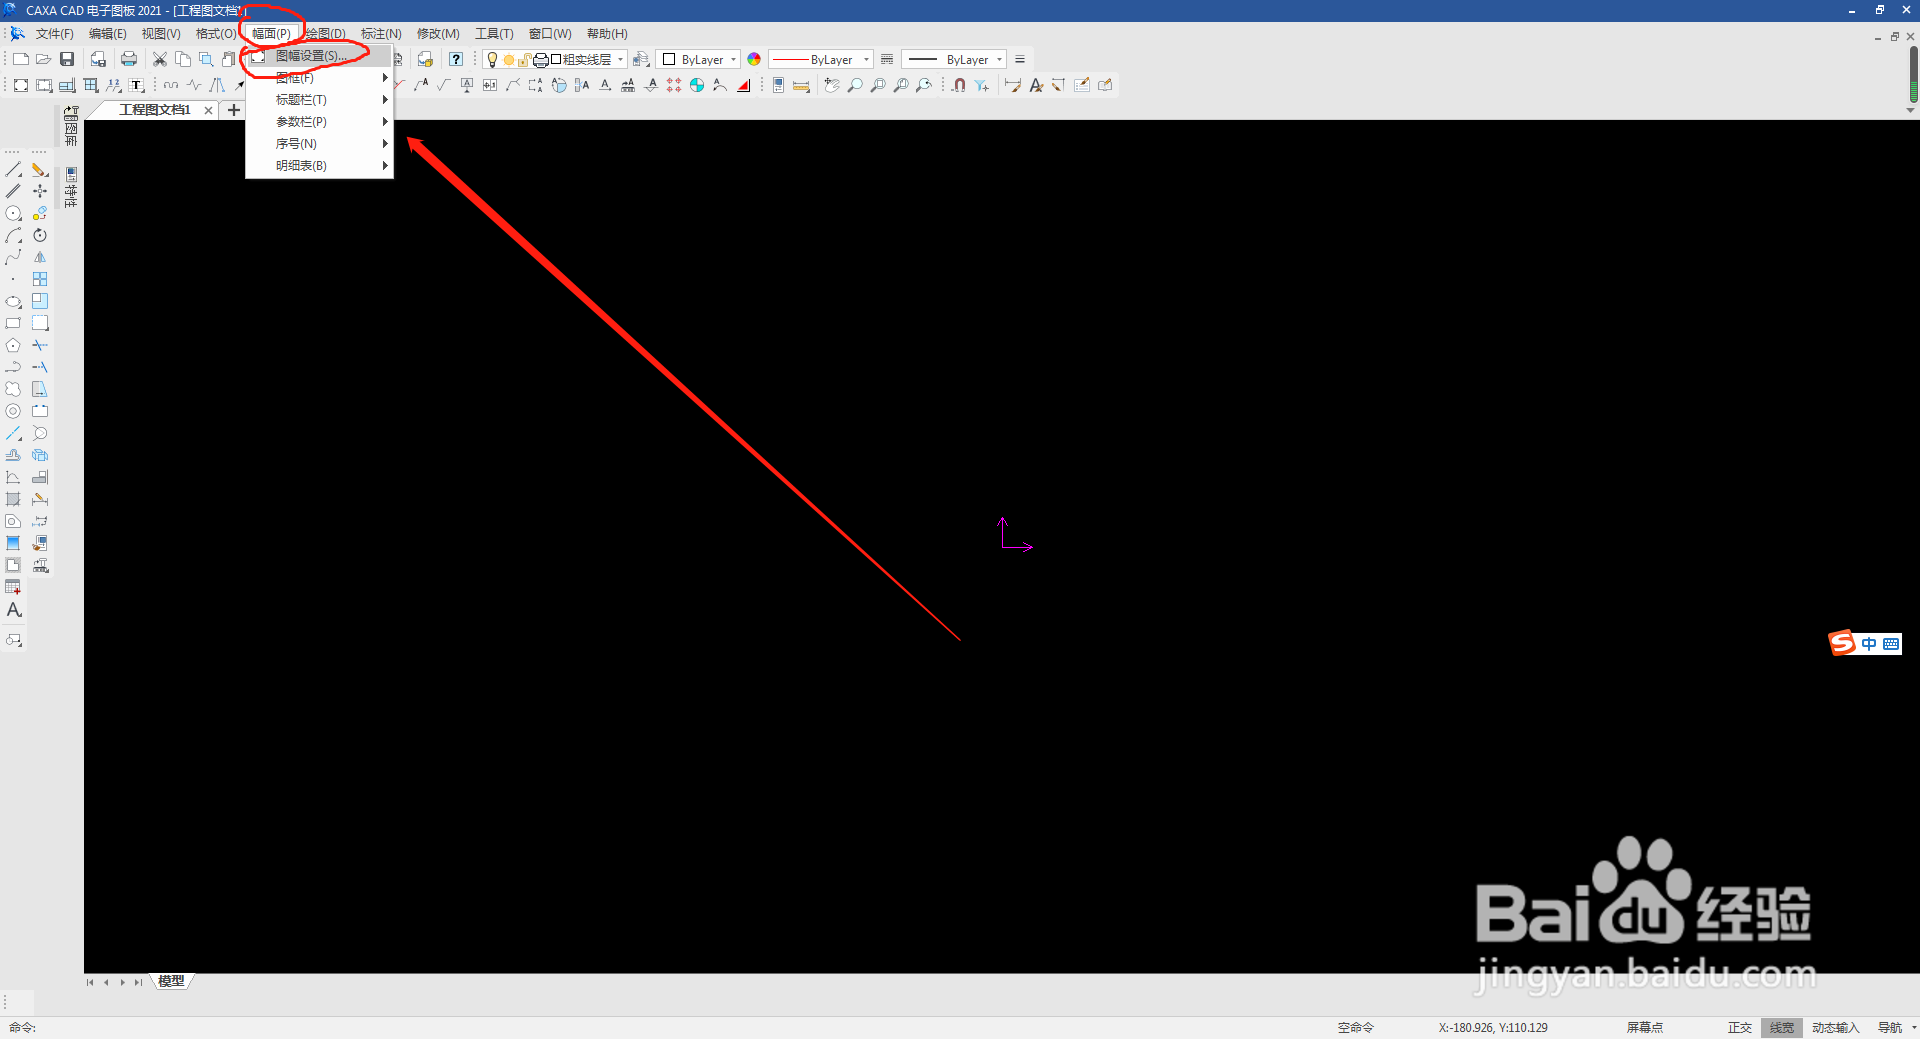Click the first magnifier zoom icon
The height and width of the screenshot is (1039, 1920).
[x=855, y=85]
